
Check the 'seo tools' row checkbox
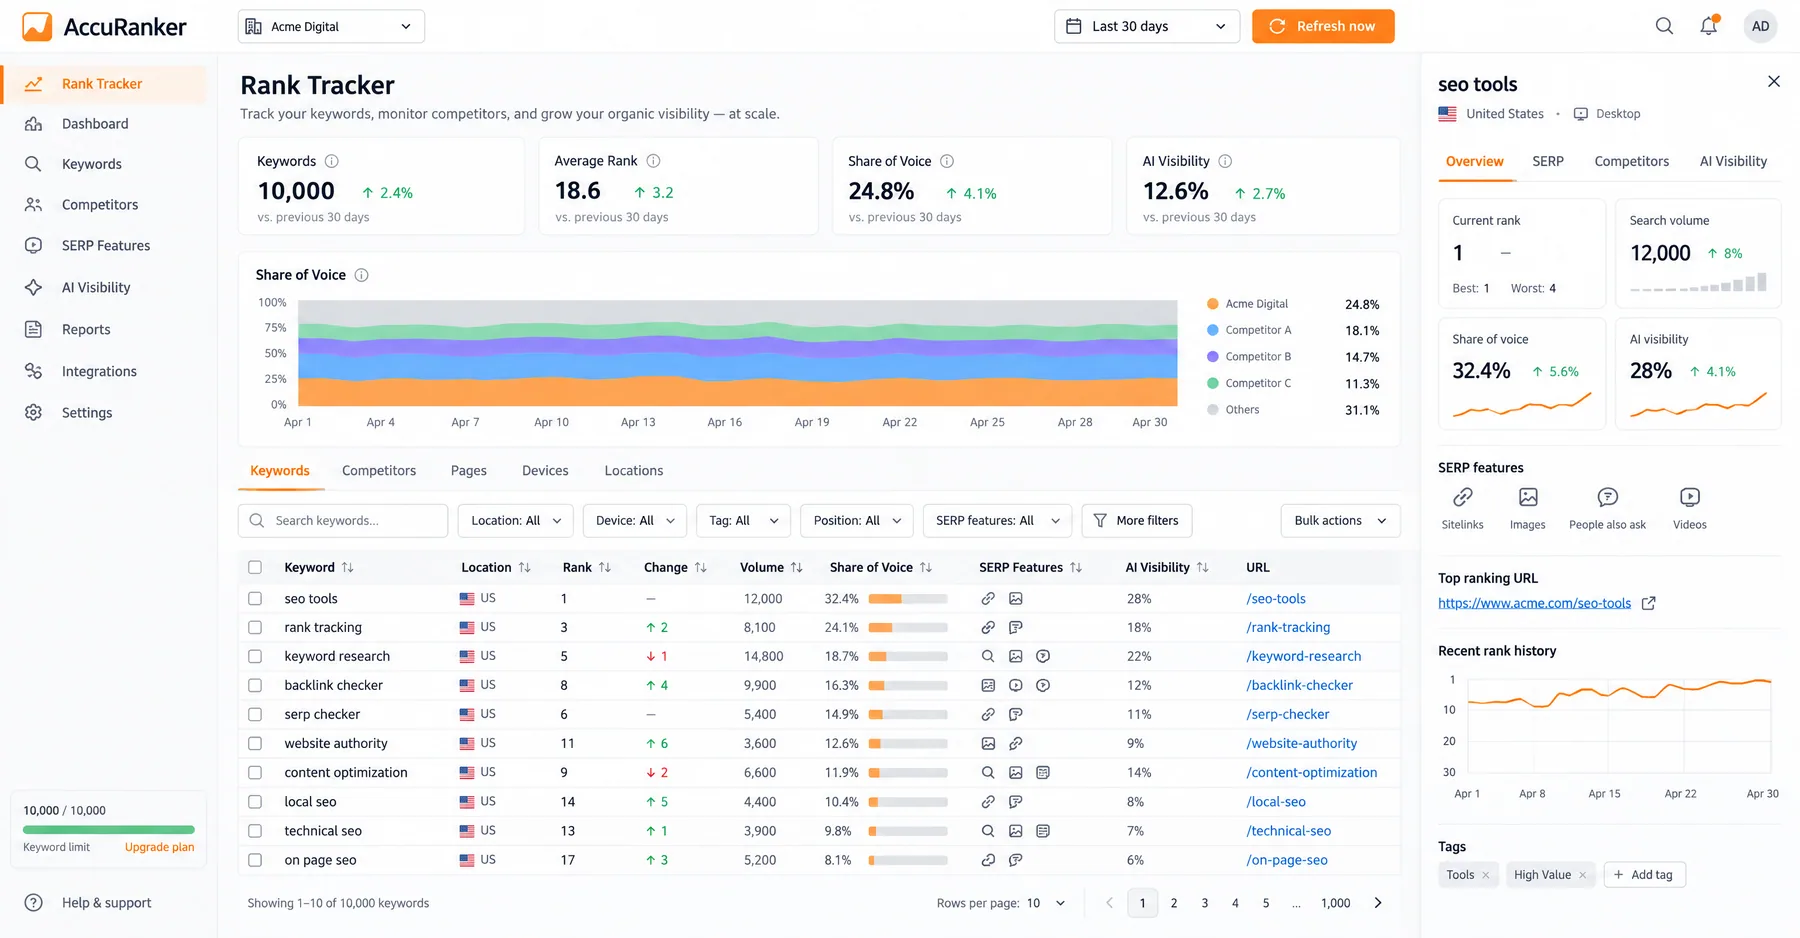(255, 599)
